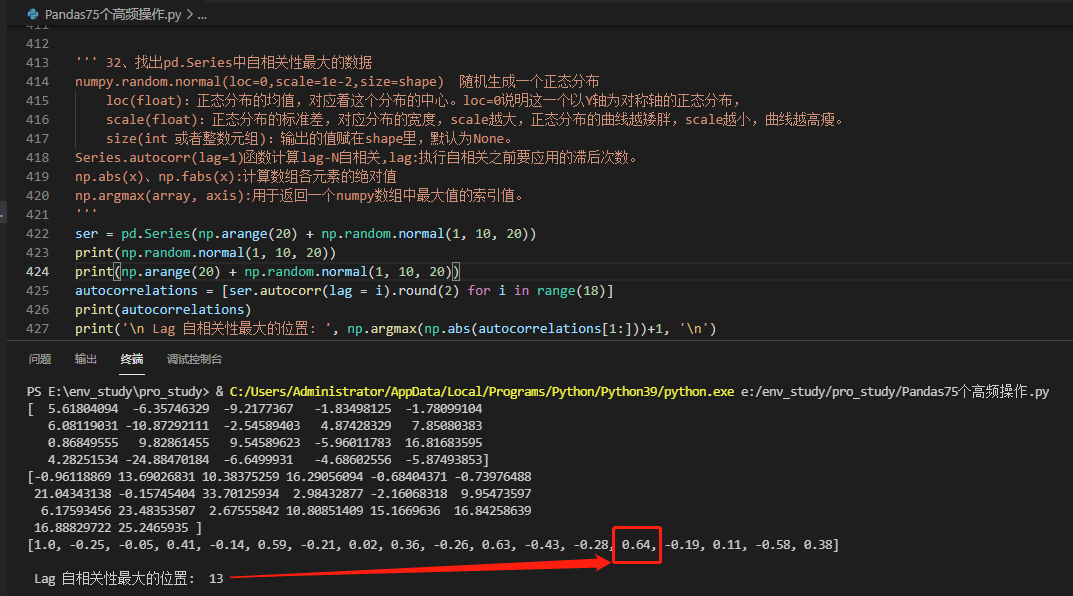
Task: Click line number 427
Action: pyautogui.click(x=37, y=328)
